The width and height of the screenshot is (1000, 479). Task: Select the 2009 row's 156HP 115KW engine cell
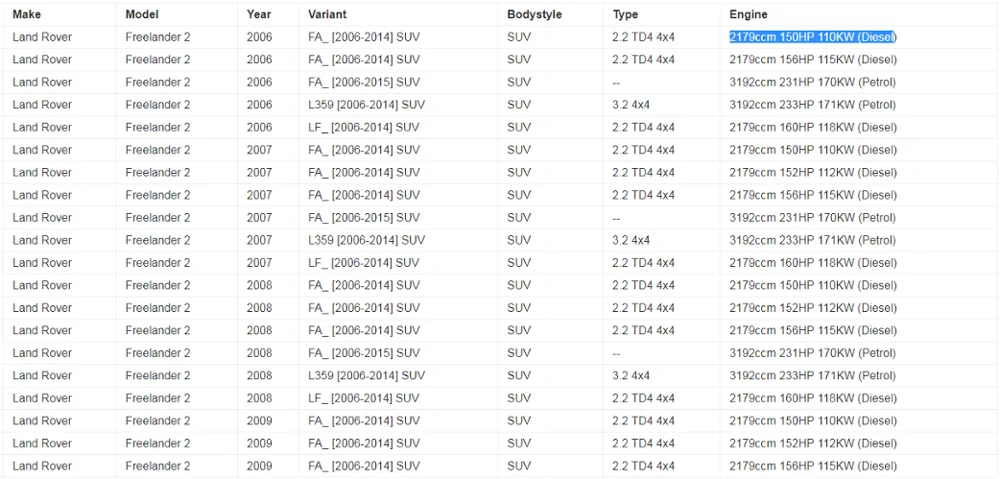point(812,466)
